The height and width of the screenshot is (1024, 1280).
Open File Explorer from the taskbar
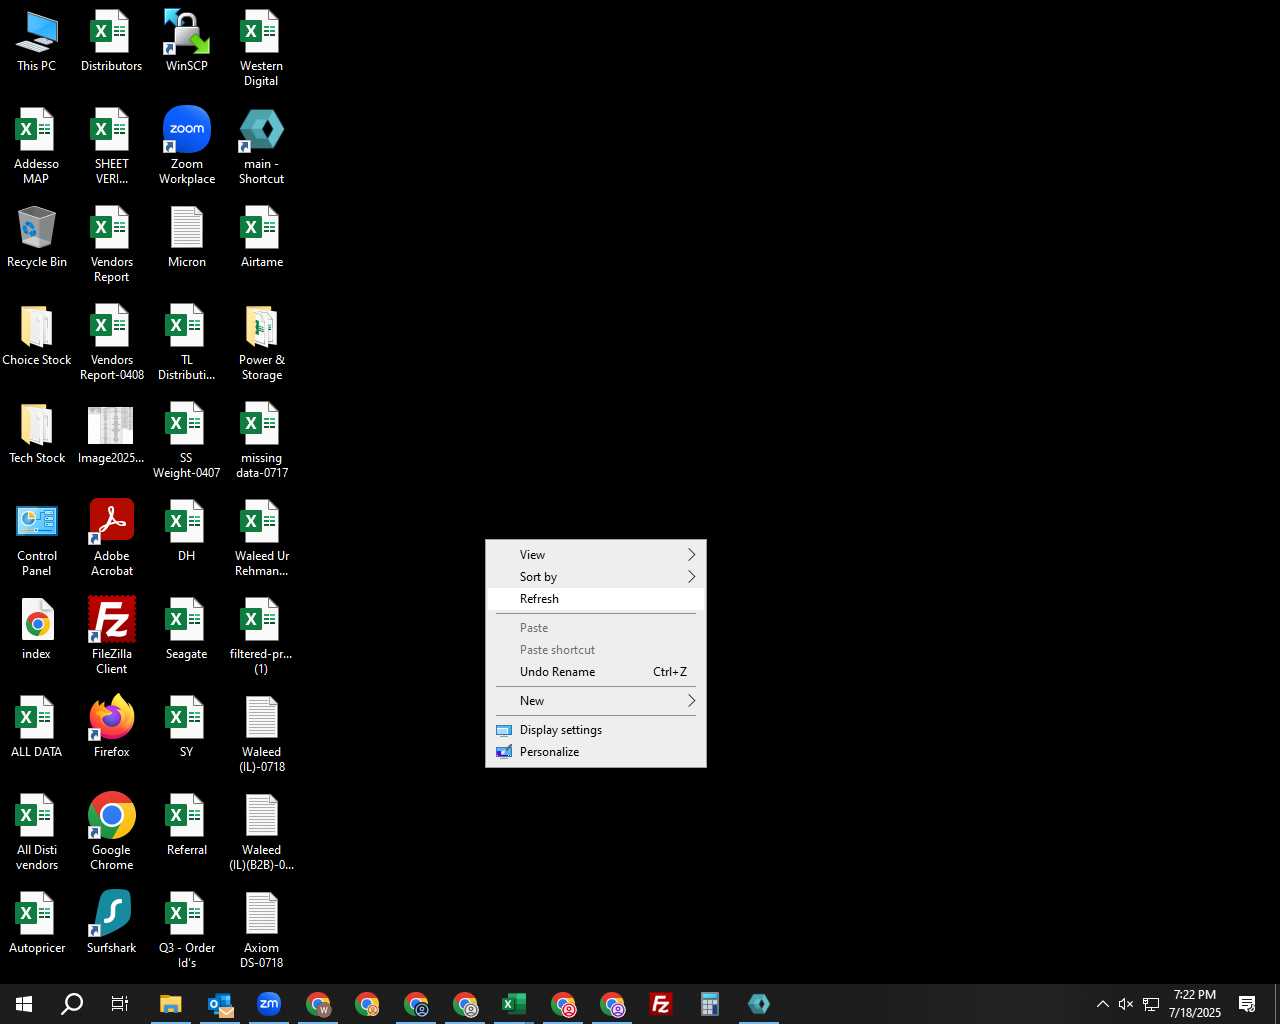(x=171, y=1004)
